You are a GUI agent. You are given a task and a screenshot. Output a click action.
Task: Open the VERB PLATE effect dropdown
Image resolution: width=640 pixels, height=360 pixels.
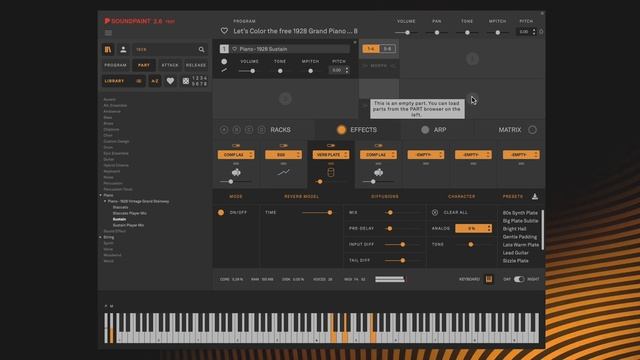[x=331, y=155]
